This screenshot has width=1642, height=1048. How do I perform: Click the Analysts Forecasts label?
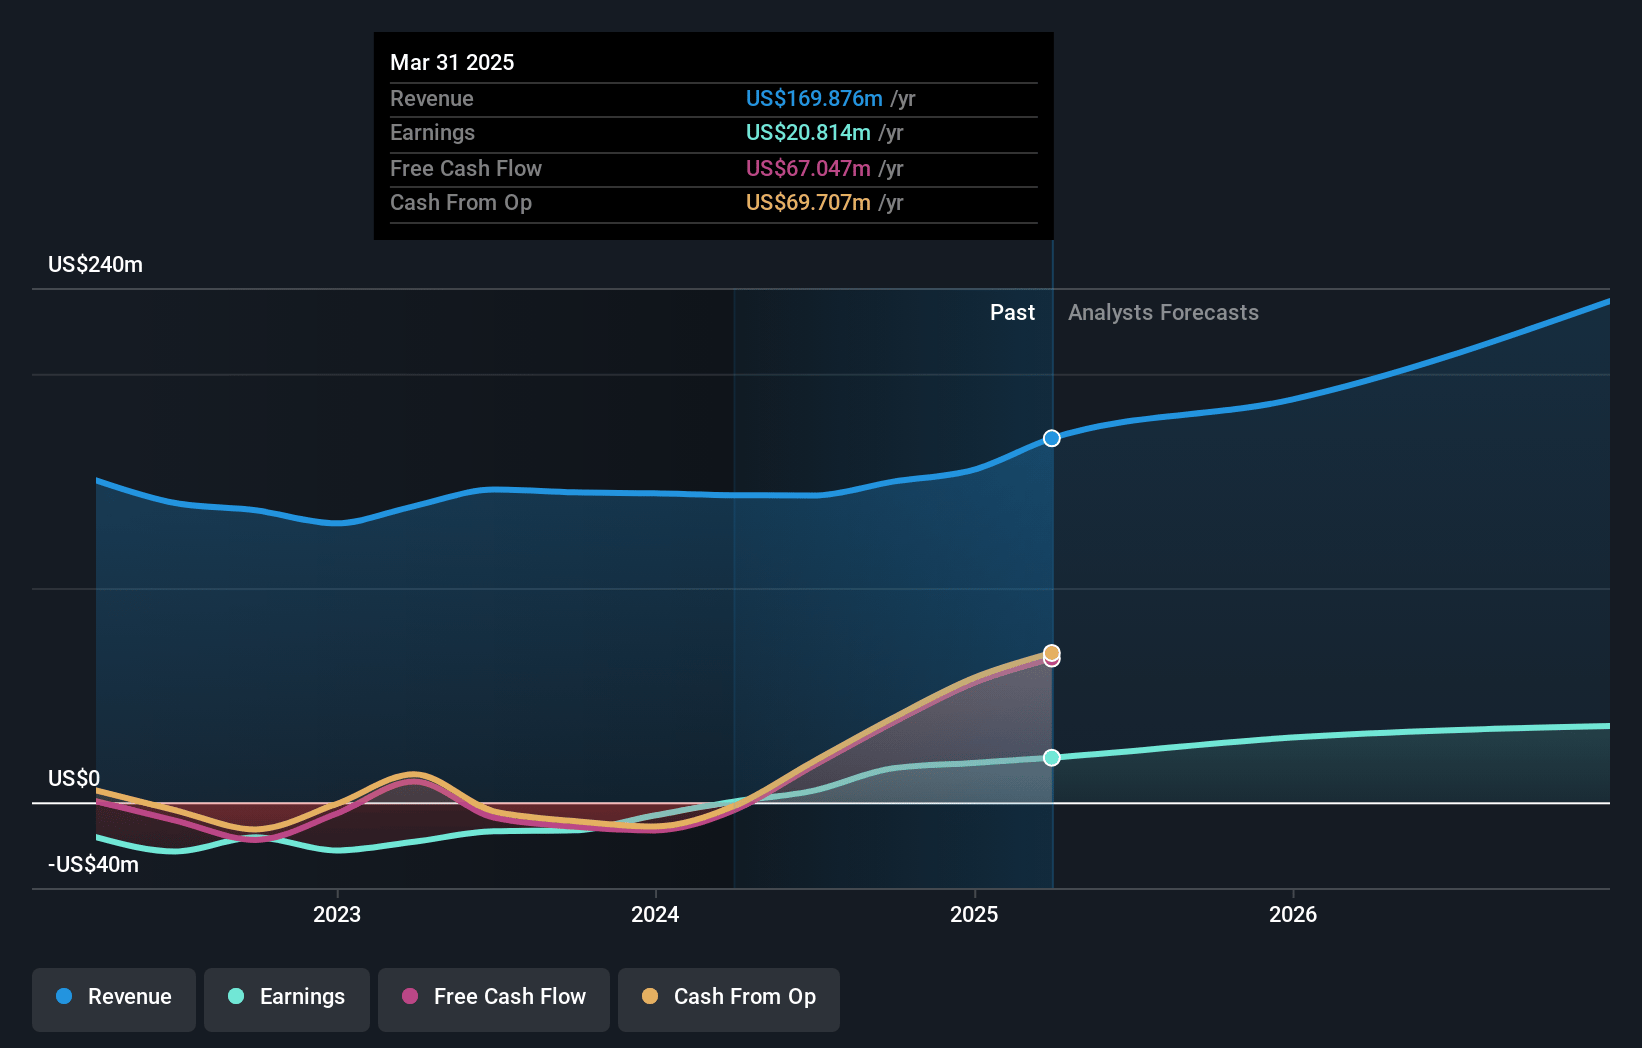pos(1163,313)
